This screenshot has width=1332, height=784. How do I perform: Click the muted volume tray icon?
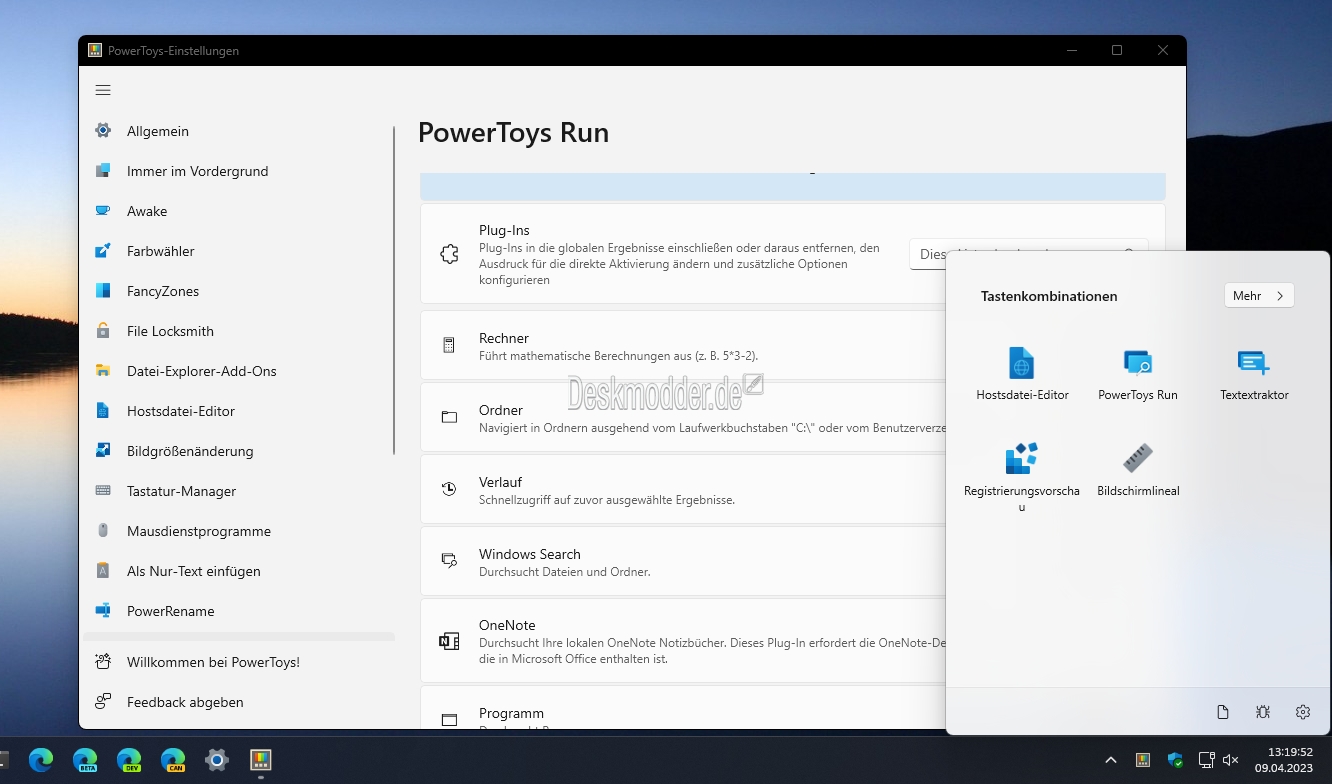[1231, 760]
